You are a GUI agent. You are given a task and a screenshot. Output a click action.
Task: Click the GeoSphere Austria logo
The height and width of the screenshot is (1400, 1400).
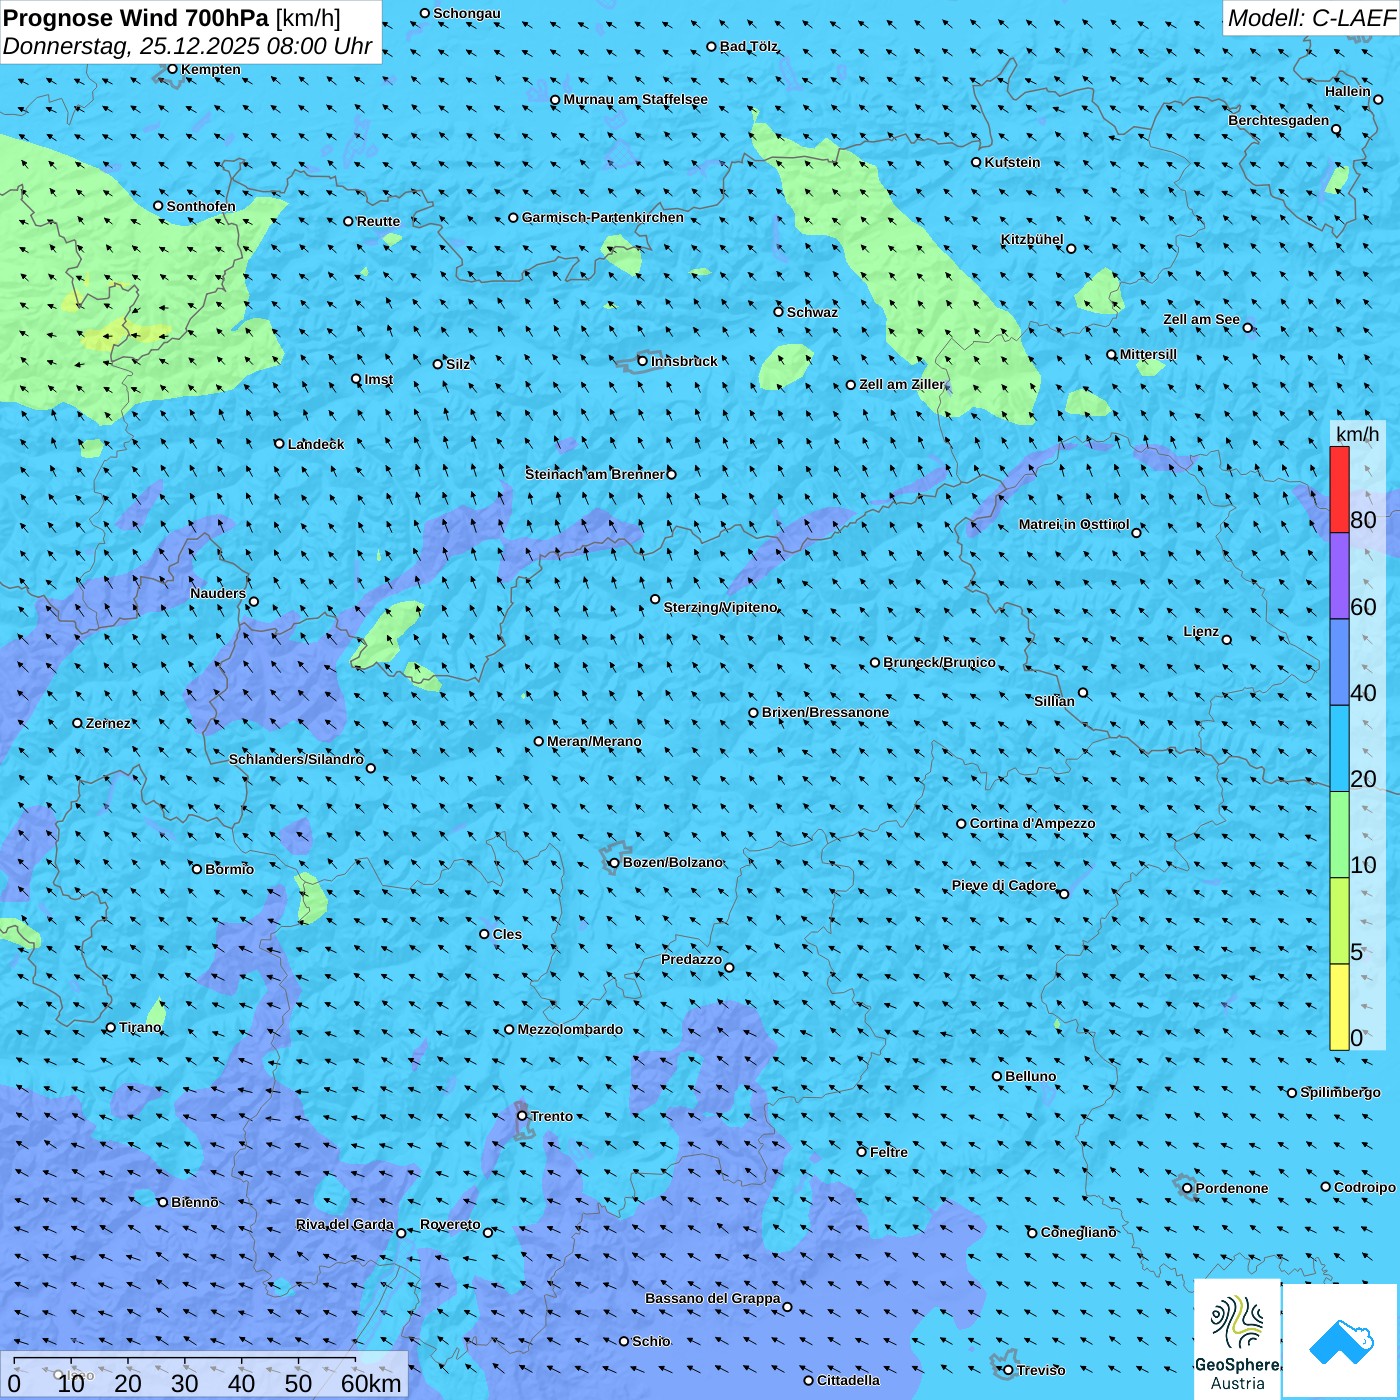coord(1237,1340)
